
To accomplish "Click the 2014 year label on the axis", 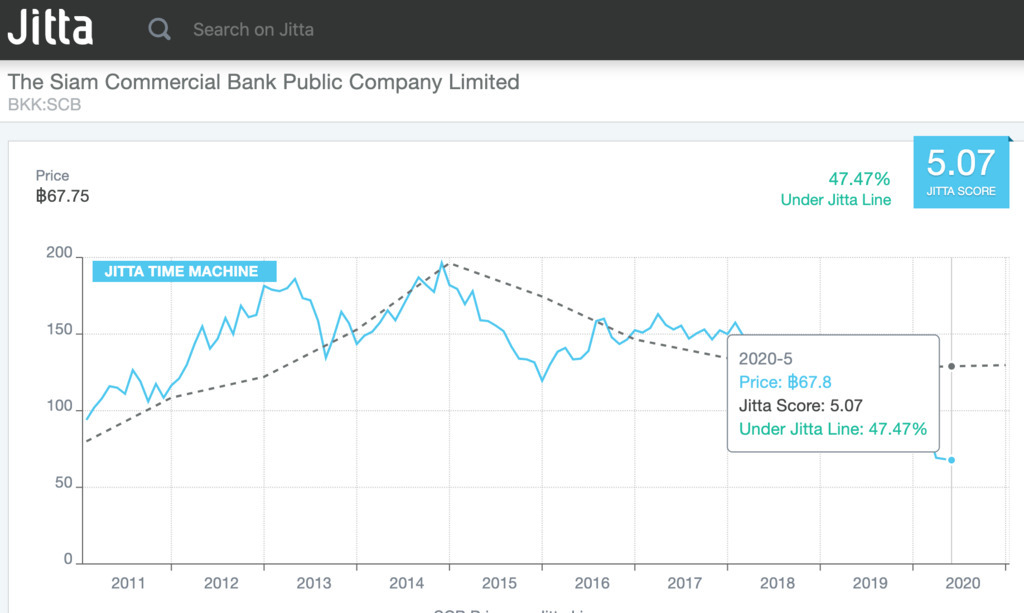I will [x=407, y=583].
